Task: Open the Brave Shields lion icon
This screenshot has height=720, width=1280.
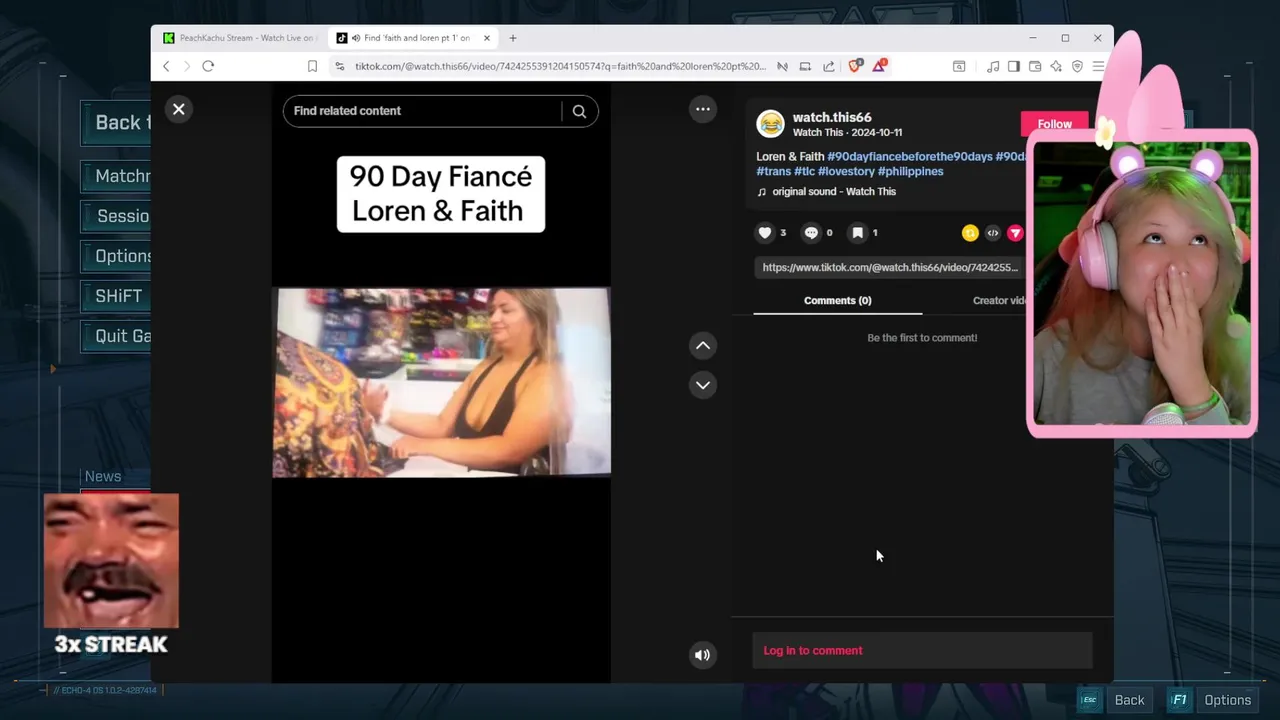Action: click(x=855, y=66)
